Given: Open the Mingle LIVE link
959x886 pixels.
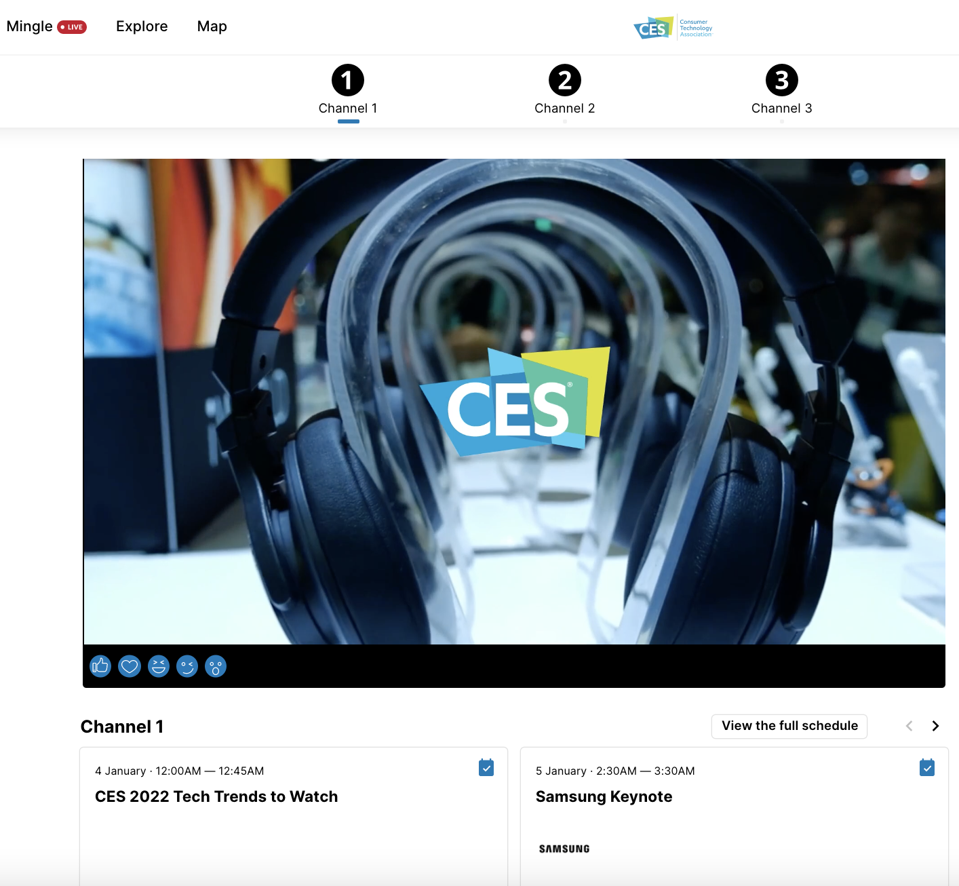Looking at the screenshot, I should (x=47, y=26).
